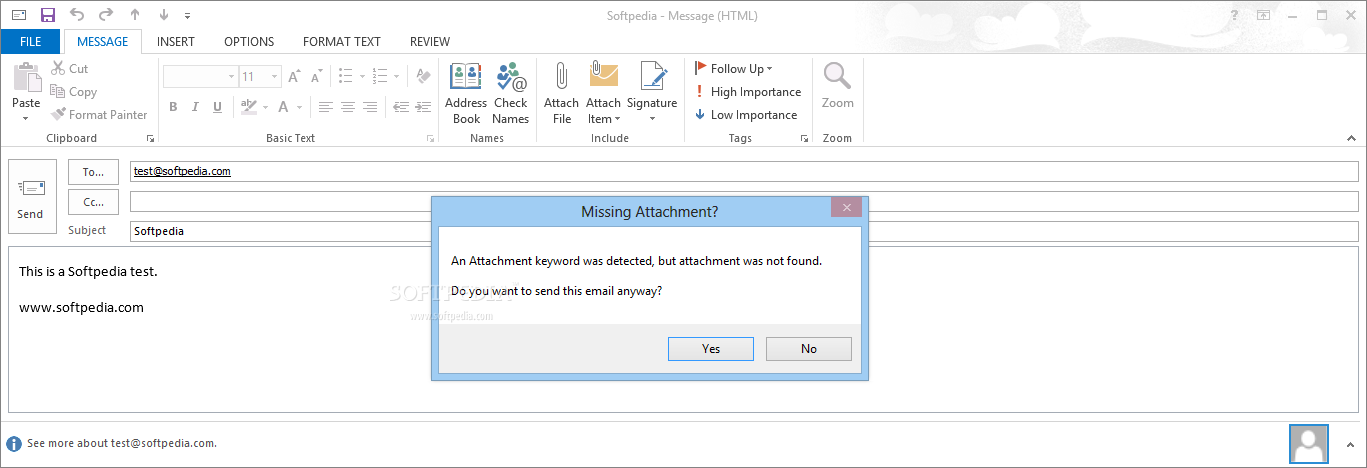Apply a numbered list

point(380,76)
